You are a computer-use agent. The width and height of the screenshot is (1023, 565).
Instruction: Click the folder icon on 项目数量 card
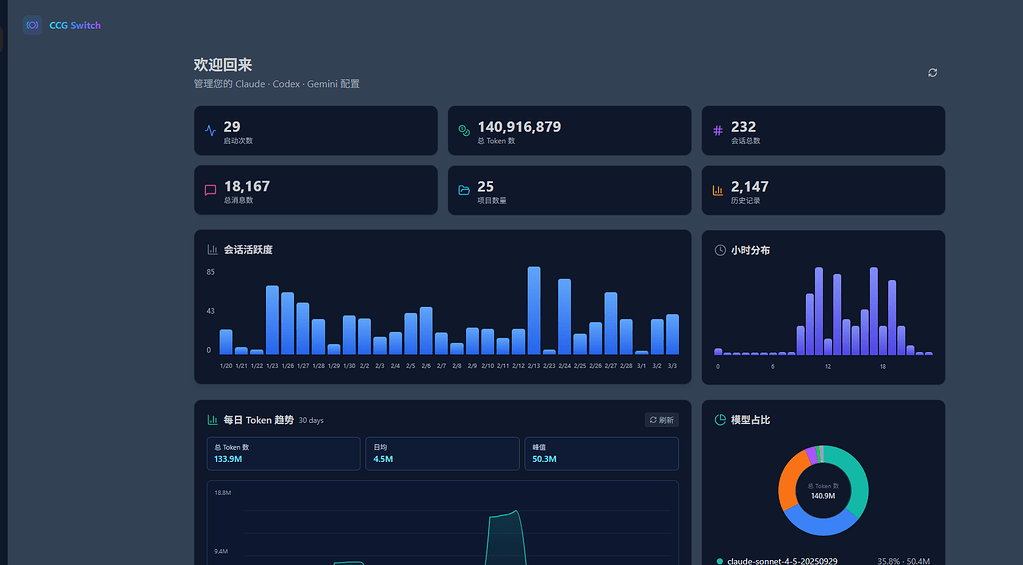pyautogui.click(x=464, y=191)
